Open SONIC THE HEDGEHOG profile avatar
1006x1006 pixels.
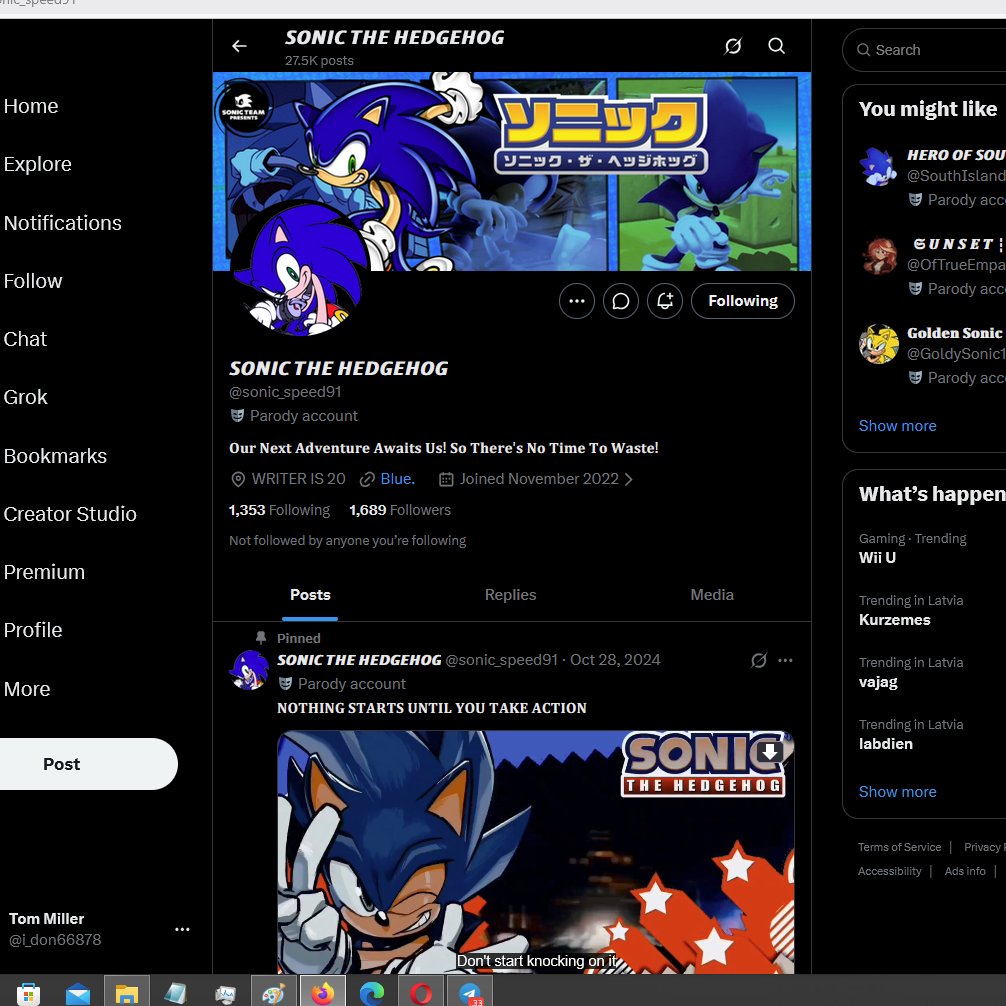[x=300, y=269]
